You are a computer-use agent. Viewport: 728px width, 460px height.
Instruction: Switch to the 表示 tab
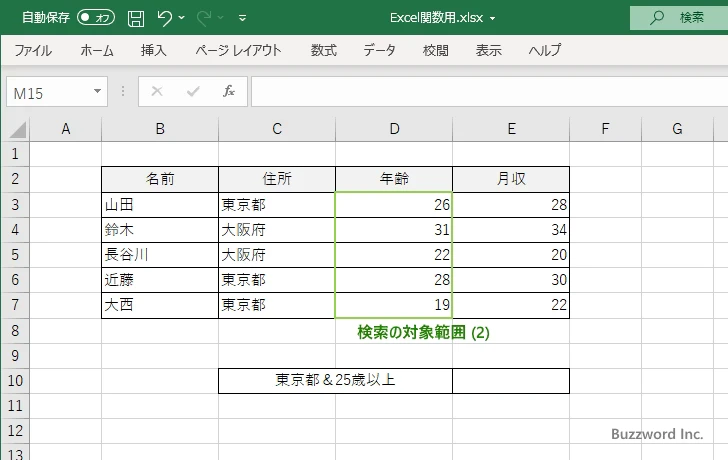488,50
